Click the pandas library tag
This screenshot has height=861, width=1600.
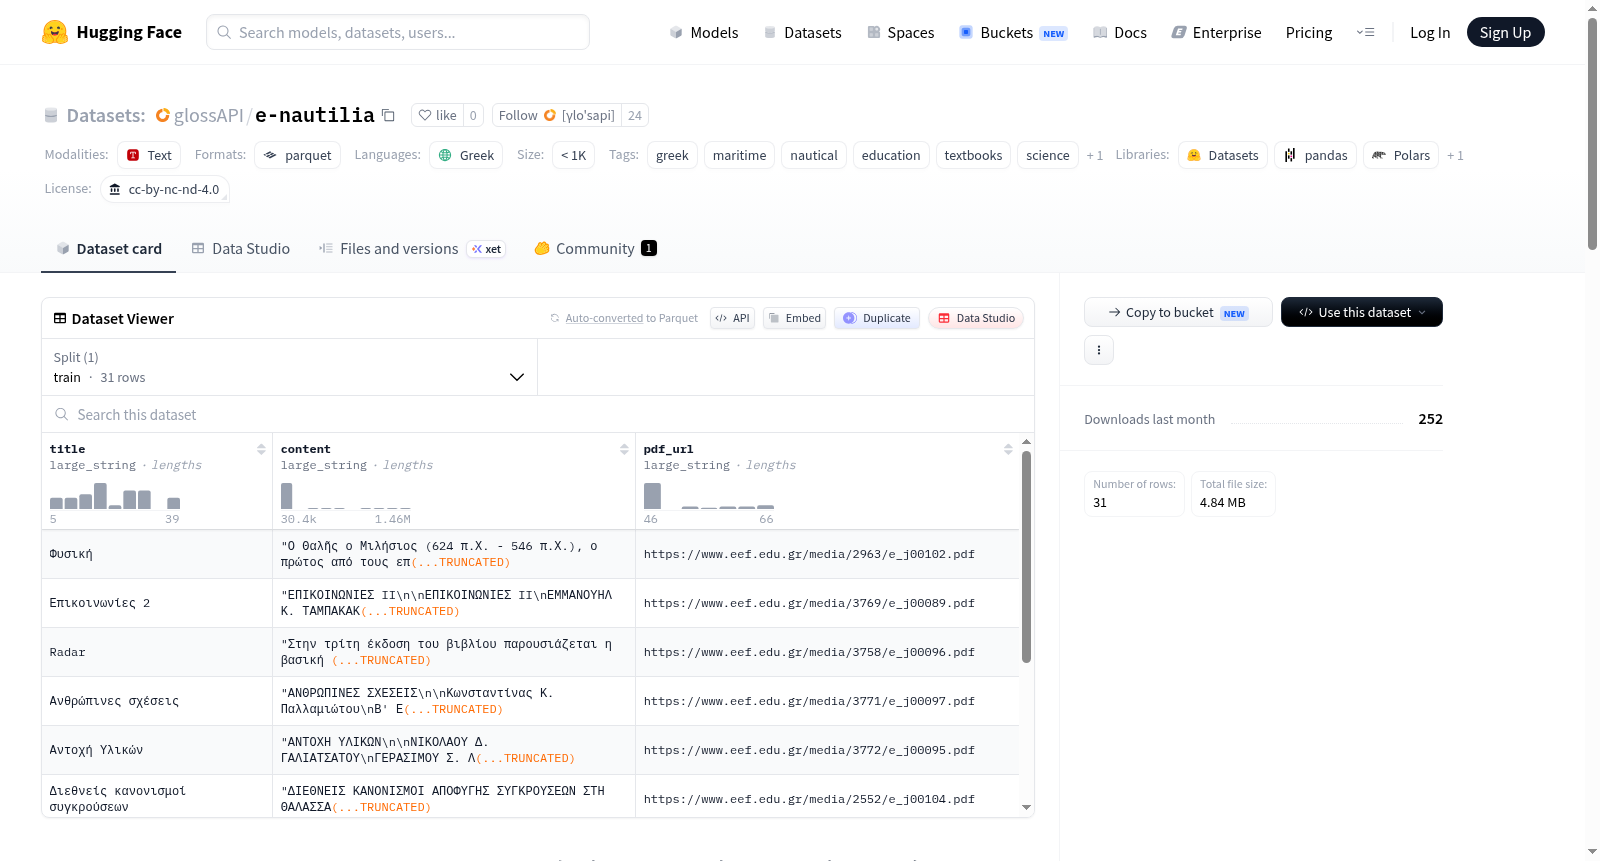tap(1316, 155)
